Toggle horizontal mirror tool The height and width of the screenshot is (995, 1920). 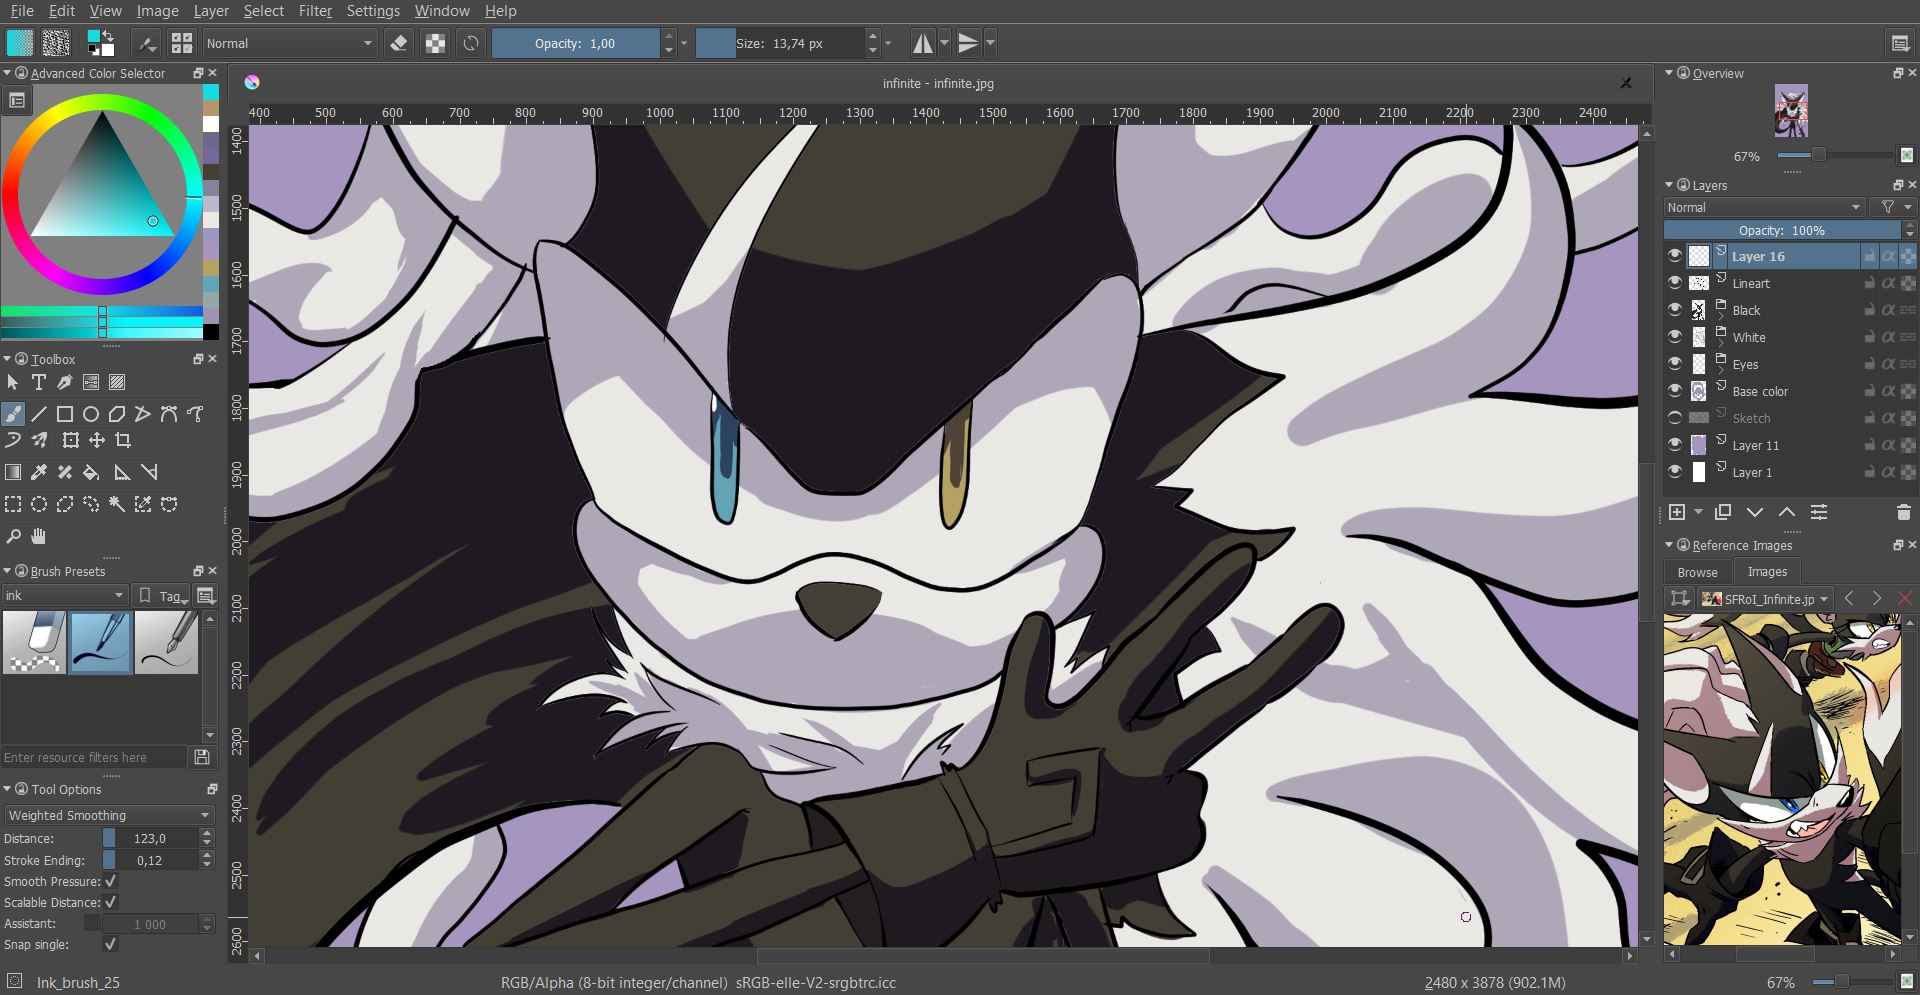pos(922,43)
